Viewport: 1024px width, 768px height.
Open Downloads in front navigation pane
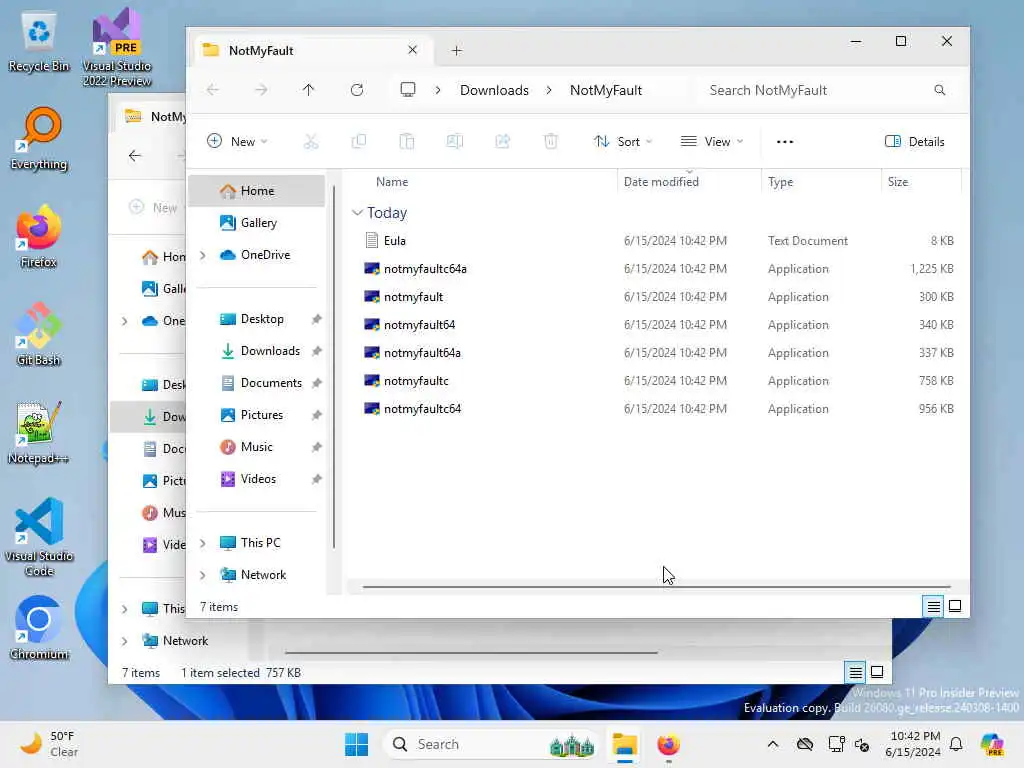tap(257, 351)
